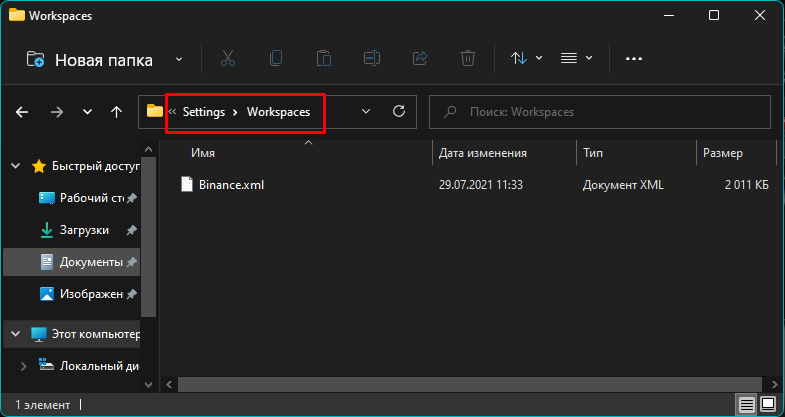
Task: Select the Binance.xml file
Action: [230, 184]
